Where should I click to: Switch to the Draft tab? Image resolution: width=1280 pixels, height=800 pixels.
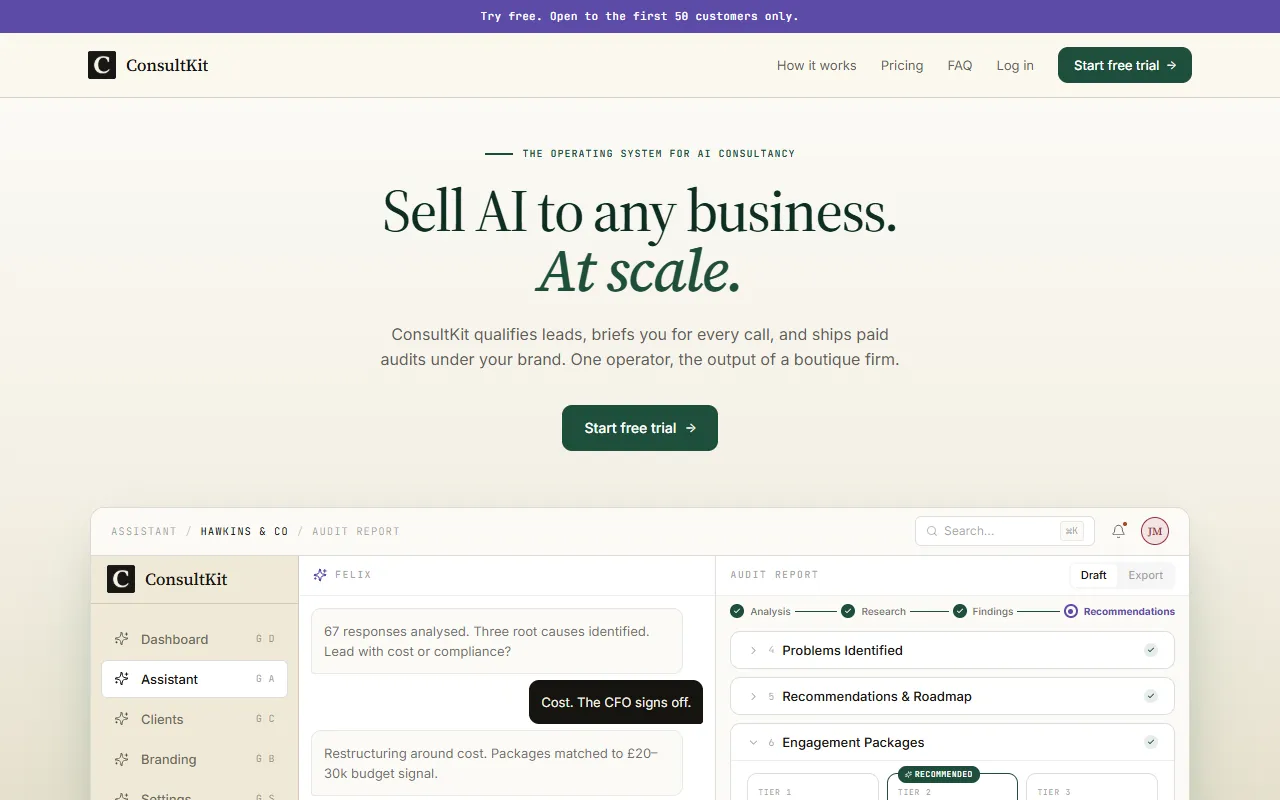tap(1094, 575)
